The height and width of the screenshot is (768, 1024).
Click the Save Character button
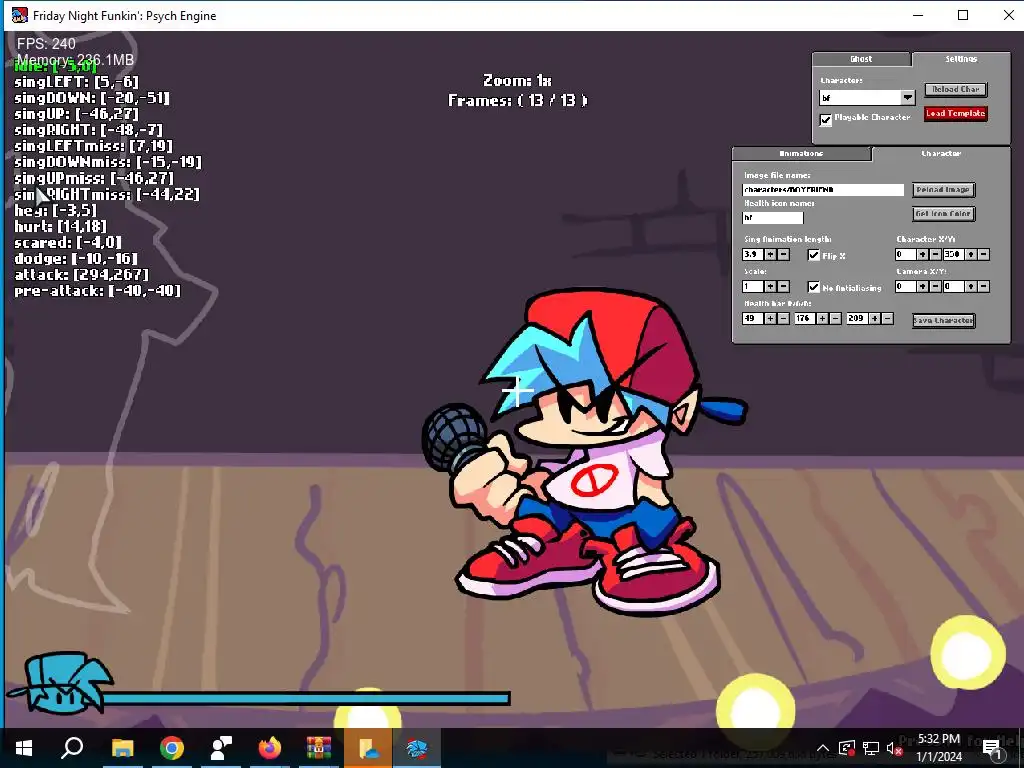943,321
